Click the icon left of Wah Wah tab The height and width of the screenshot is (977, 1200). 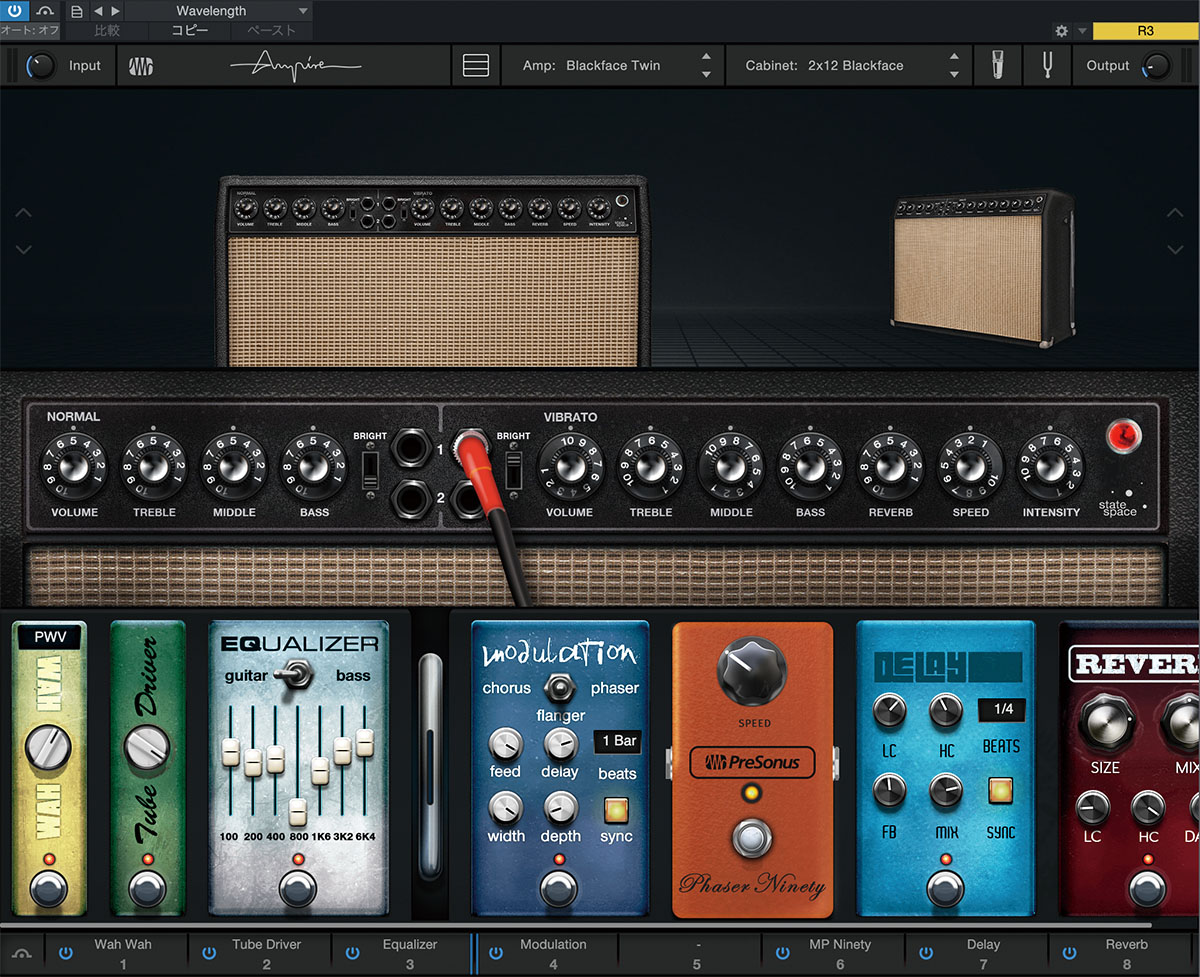22,953
